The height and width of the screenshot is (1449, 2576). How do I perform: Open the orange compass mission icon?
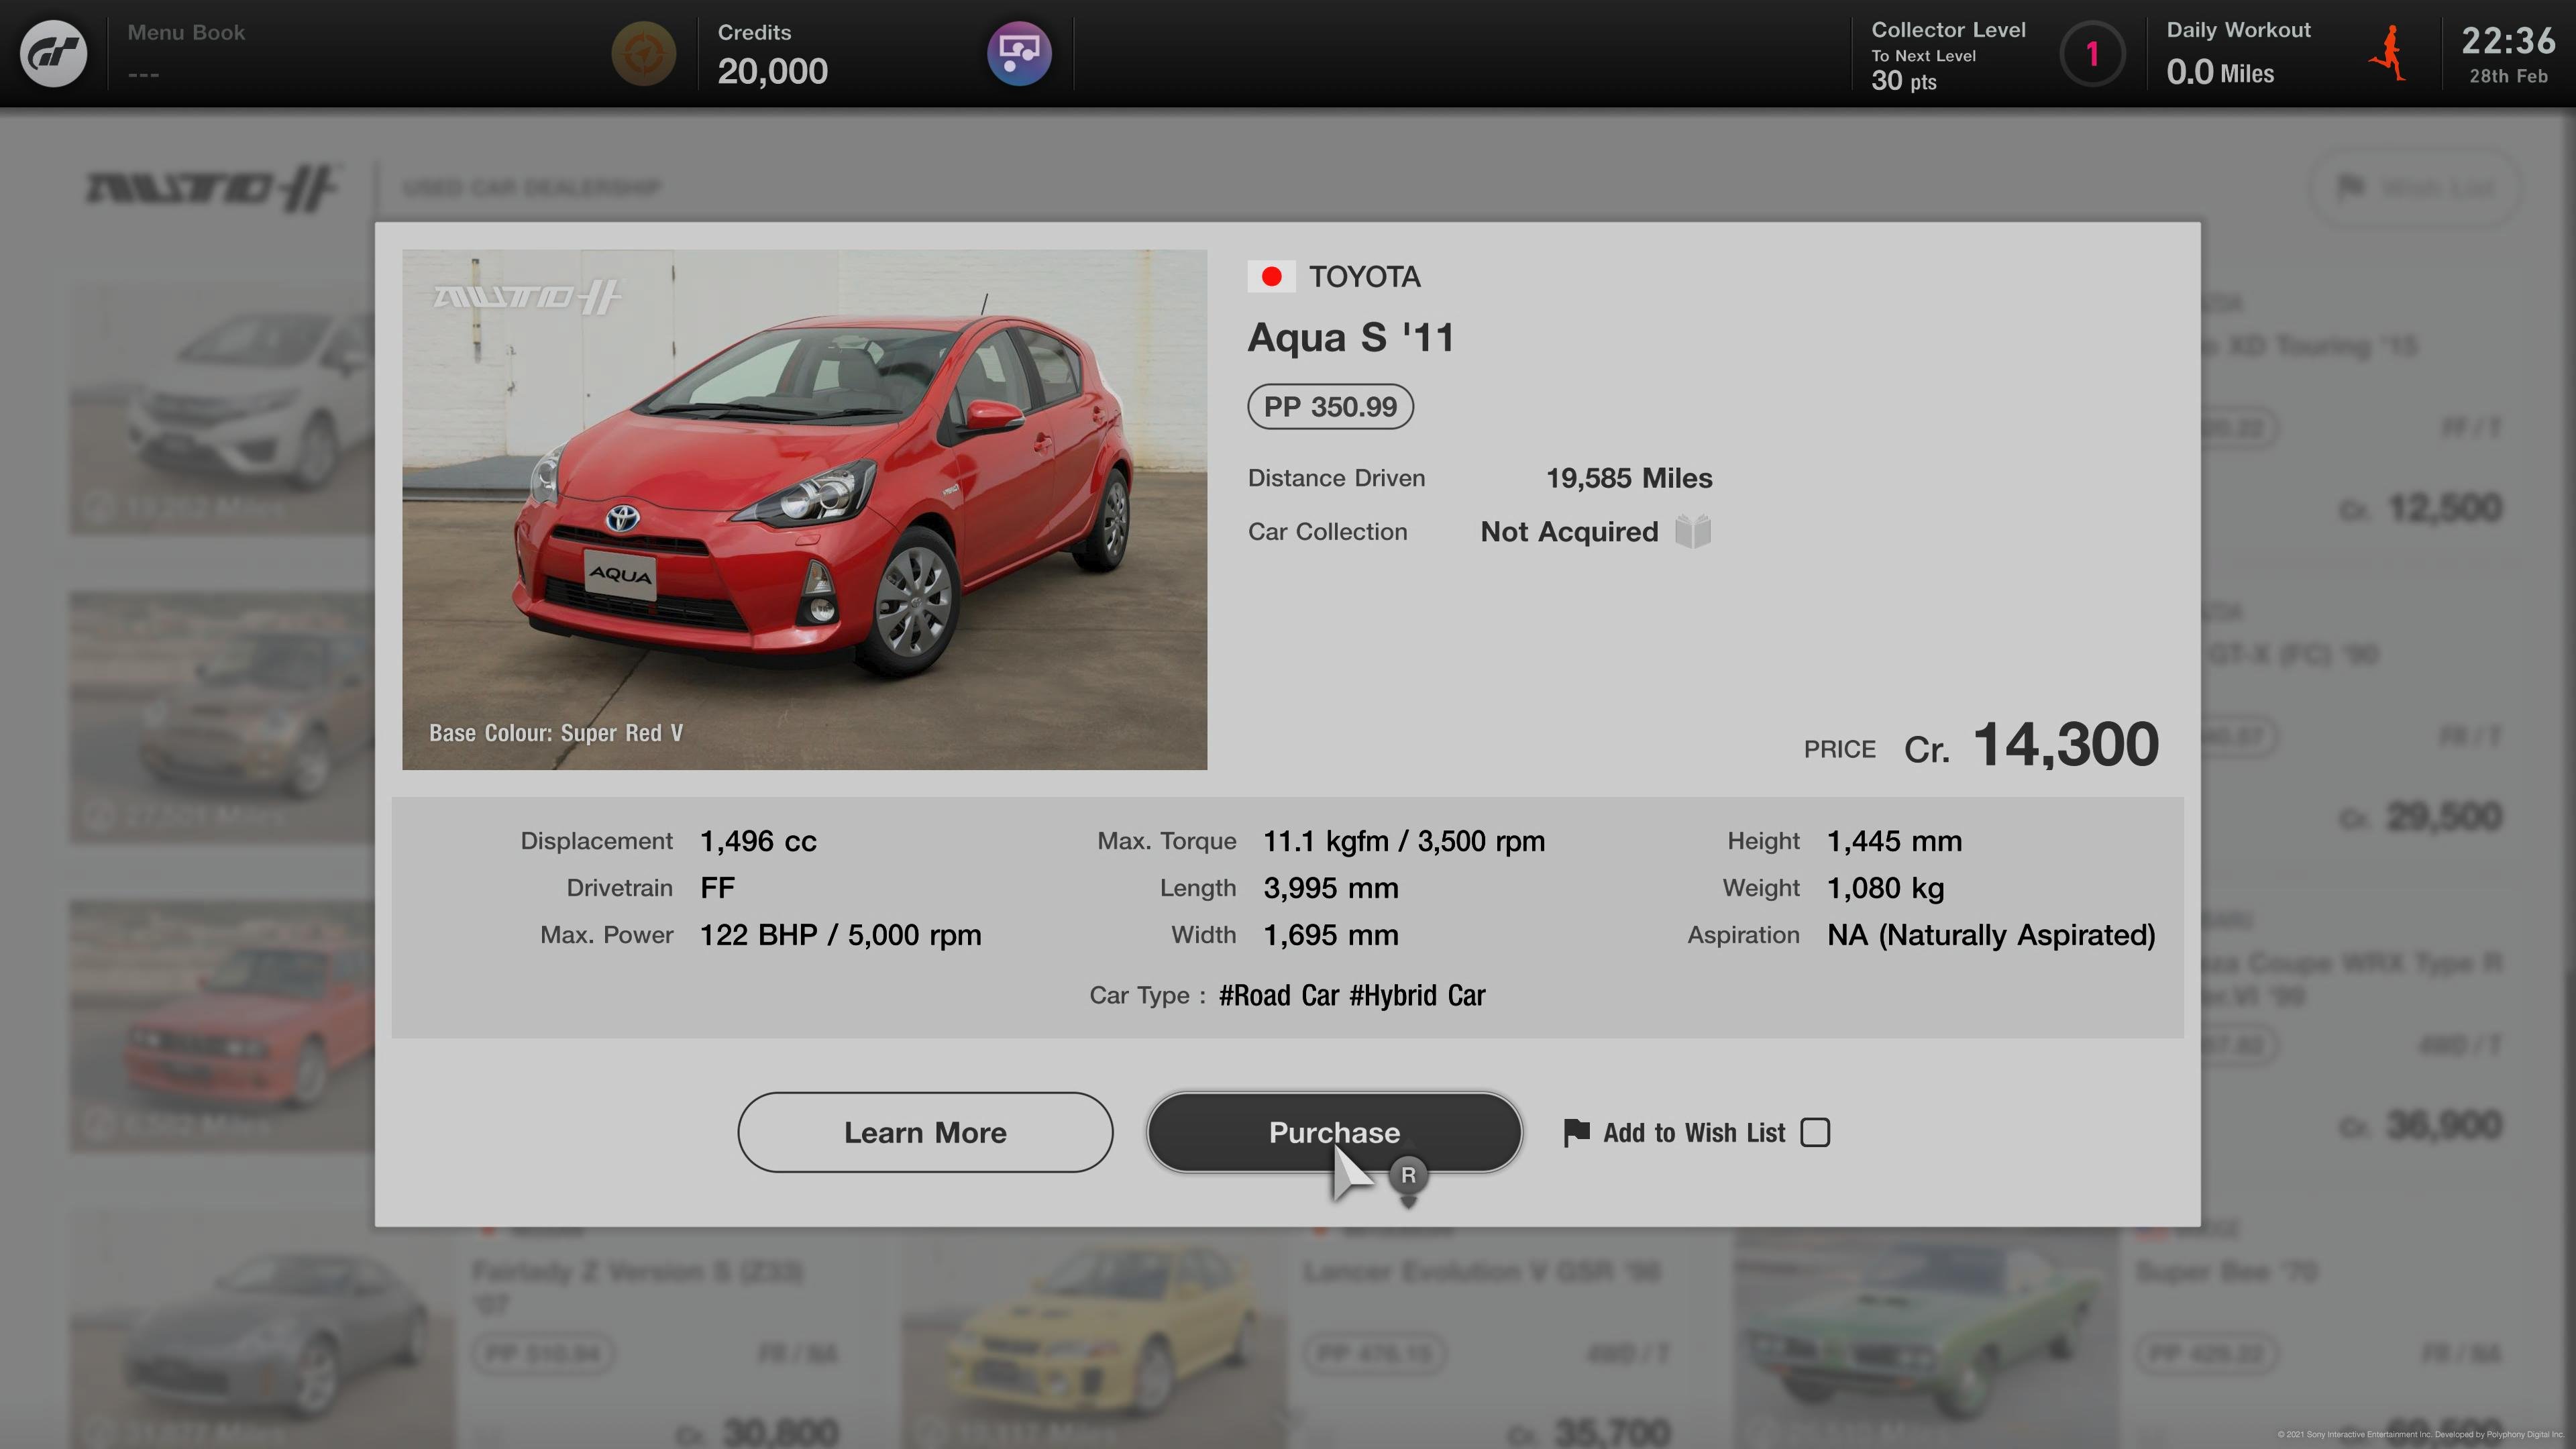tap(643, 53)
